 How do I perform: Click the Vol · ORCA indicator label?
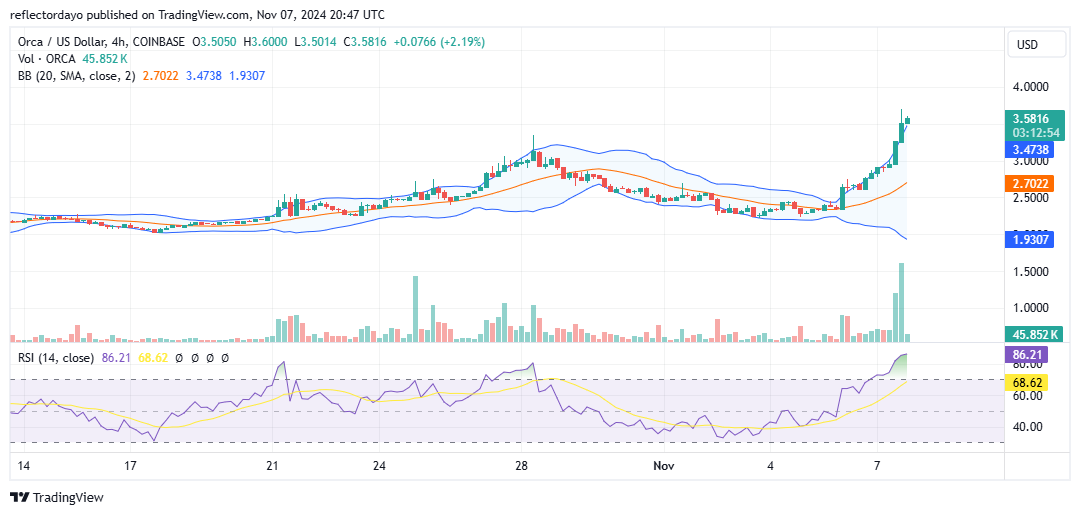pos(47,59)
